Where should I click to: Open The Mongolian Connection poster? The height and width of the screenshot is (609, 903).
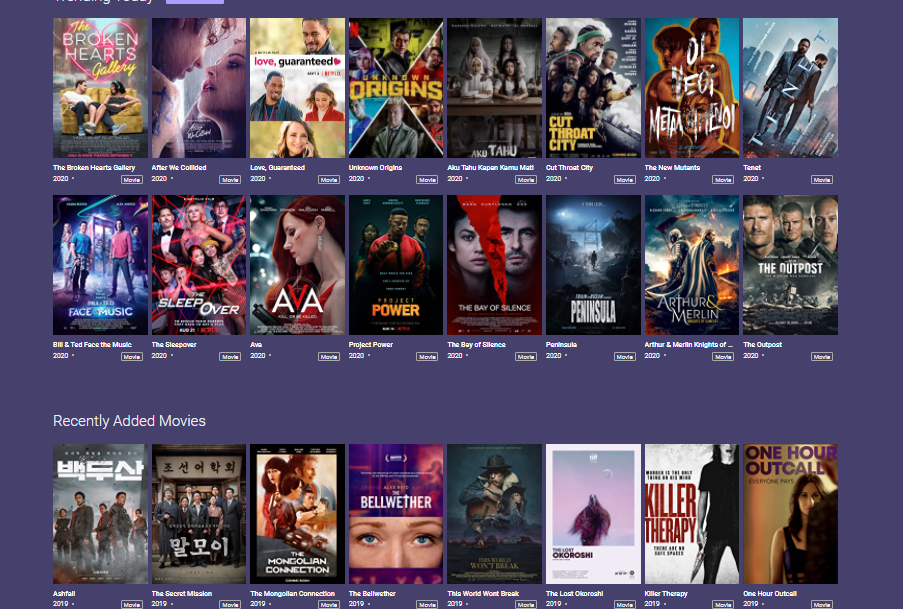click(x=297, y=513)
